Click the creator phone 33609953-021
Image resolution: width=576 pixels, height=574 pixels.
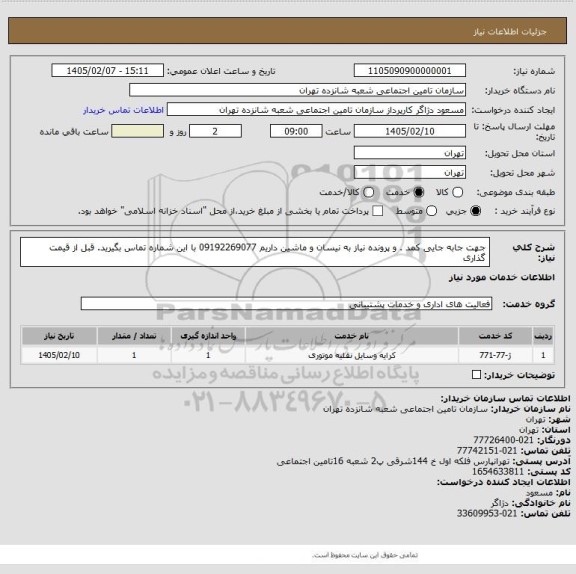(487, 513)
